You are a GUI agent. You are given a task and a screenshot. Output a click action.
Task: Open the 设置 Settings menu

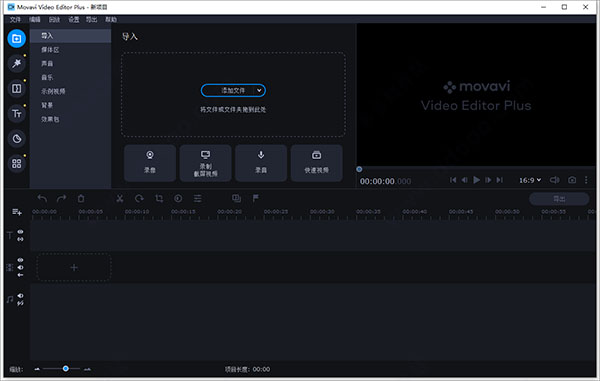tap(73, 20)
